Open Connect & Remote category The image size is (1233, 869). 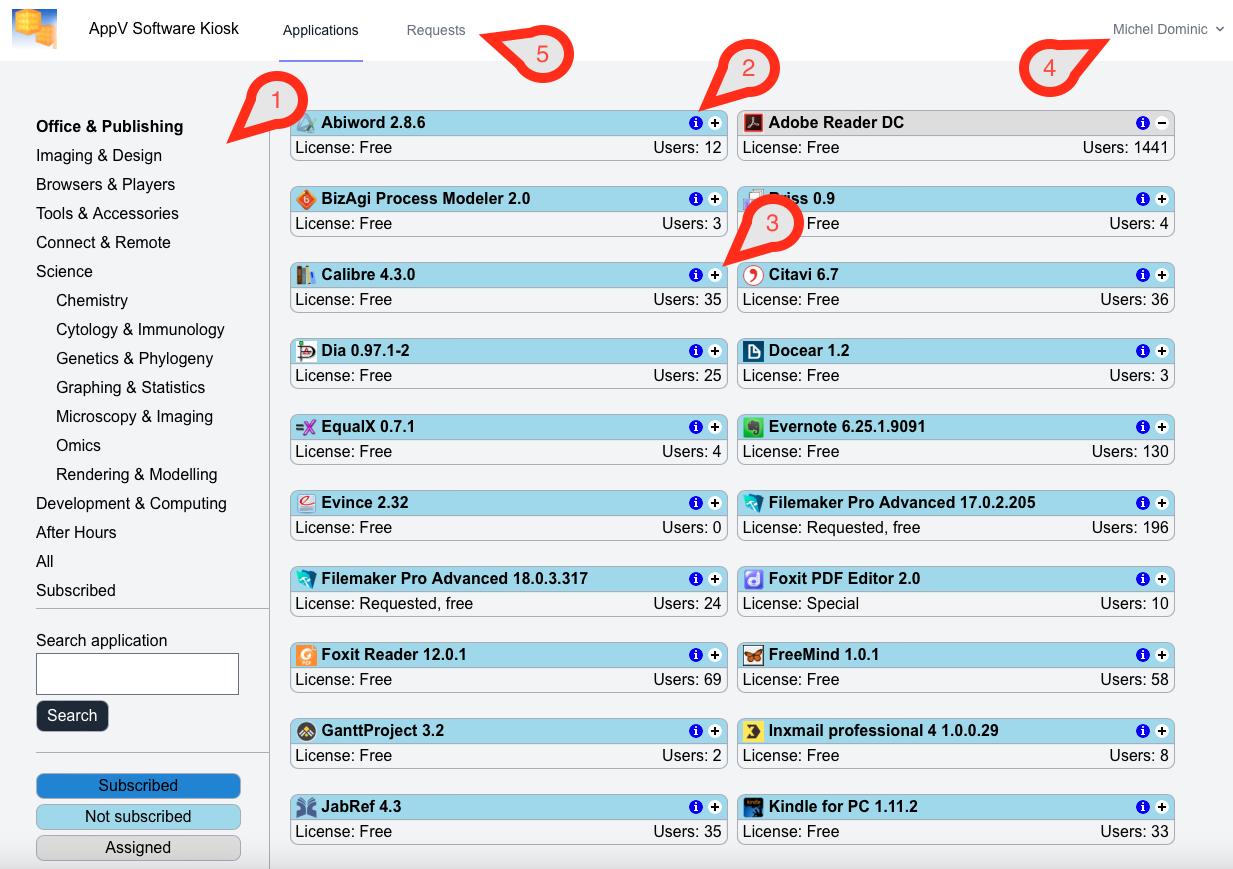[x=103, y=242]
